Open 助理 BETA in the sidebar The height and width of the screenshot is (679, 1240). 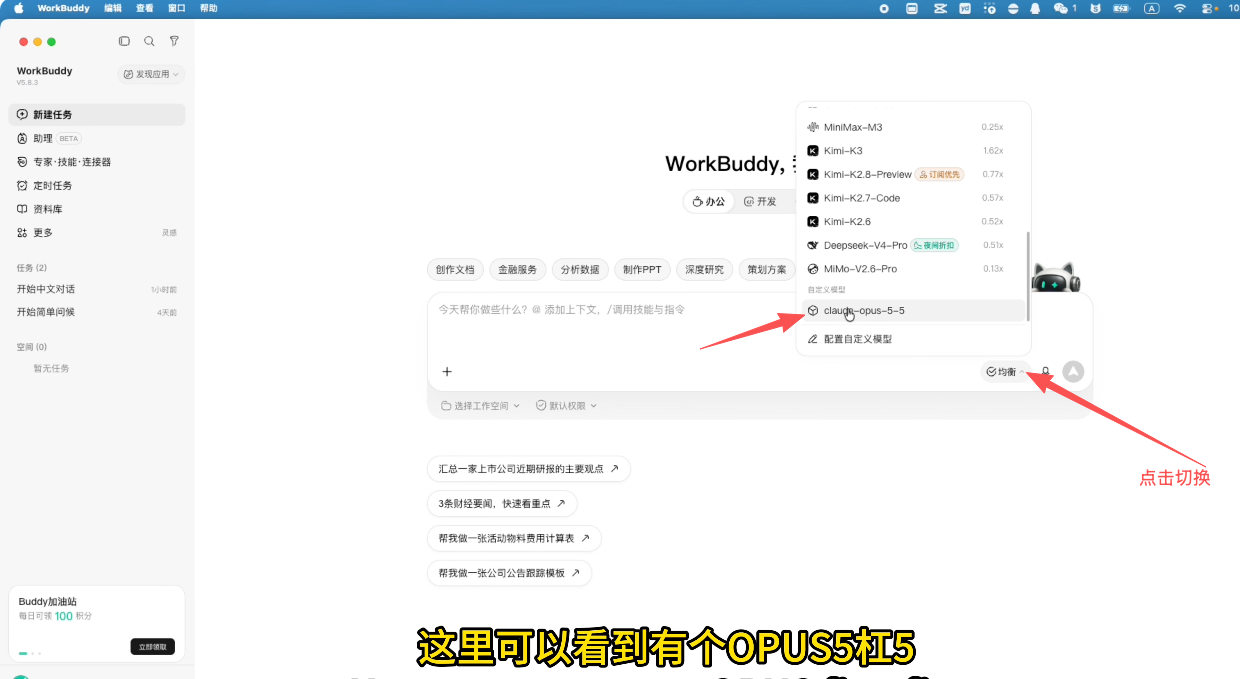(x=97, y=138)
